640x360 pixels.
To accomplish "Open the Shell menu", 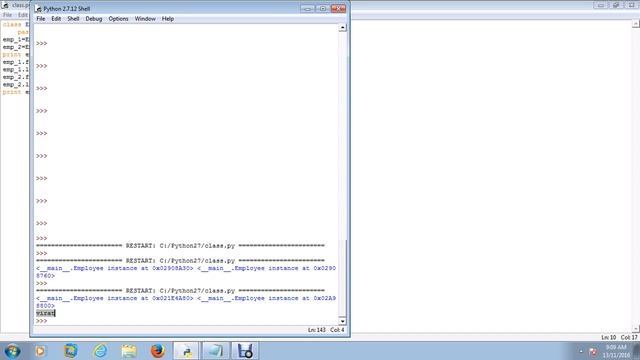I will point(73,19).
